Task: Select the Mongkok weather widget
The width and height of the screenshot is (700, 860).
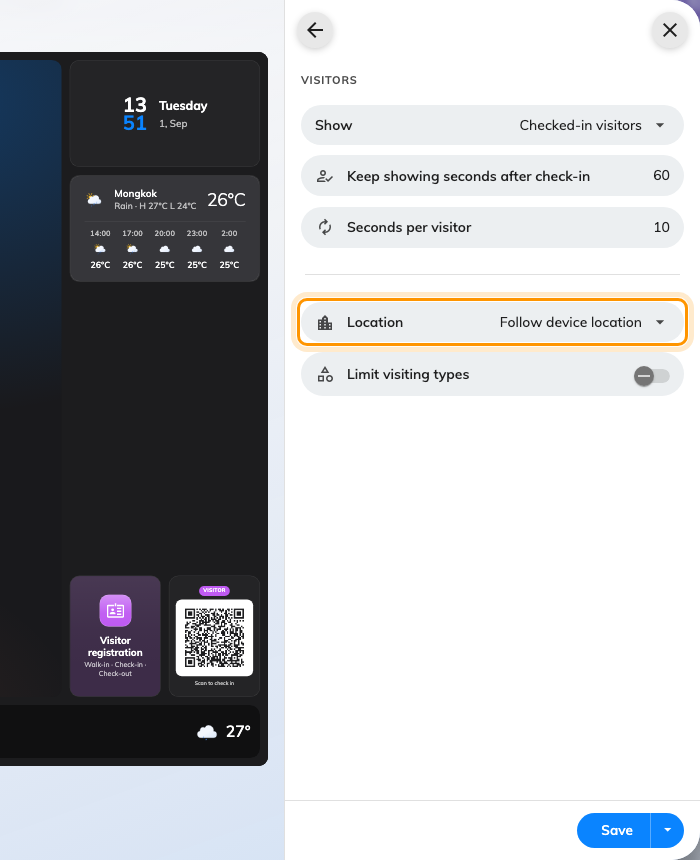Action: click(165, 228)
